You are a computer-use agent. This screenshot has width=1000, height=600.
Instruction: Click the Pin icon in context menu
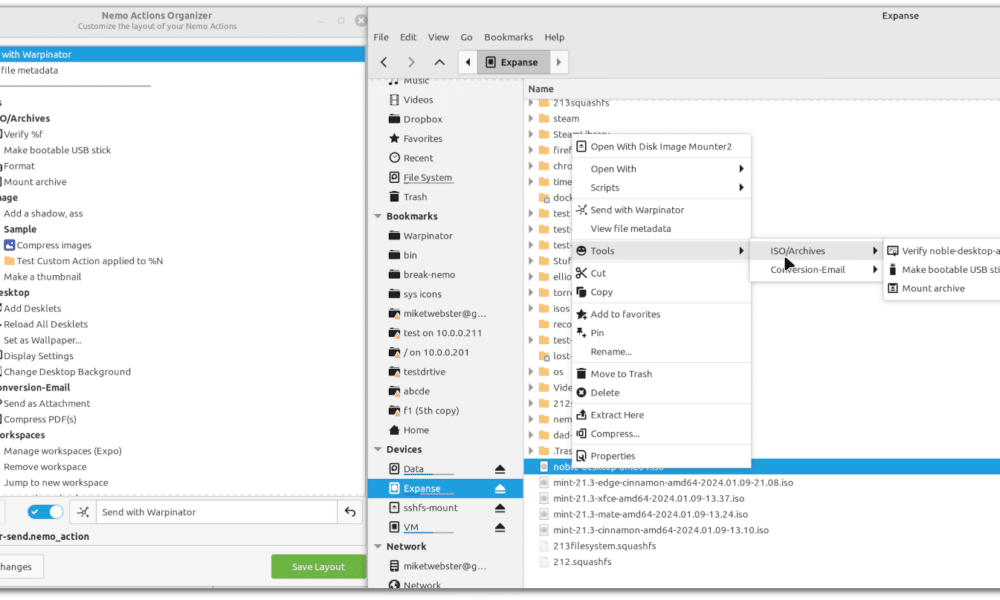(x=581, y=333)
